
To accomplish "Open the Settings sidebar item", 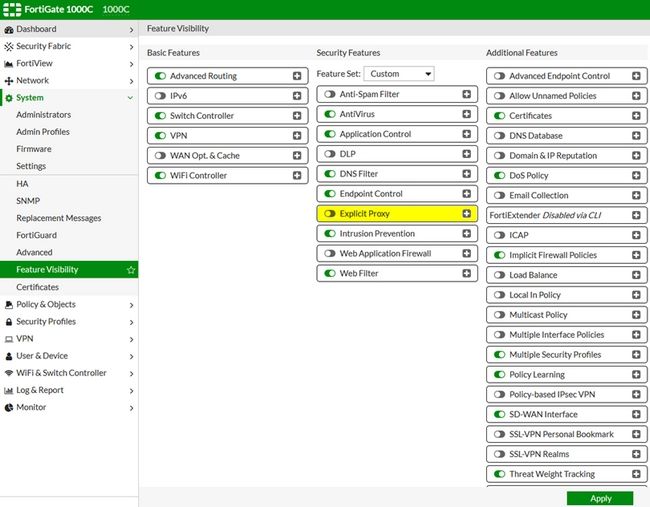I will [31, 166].
